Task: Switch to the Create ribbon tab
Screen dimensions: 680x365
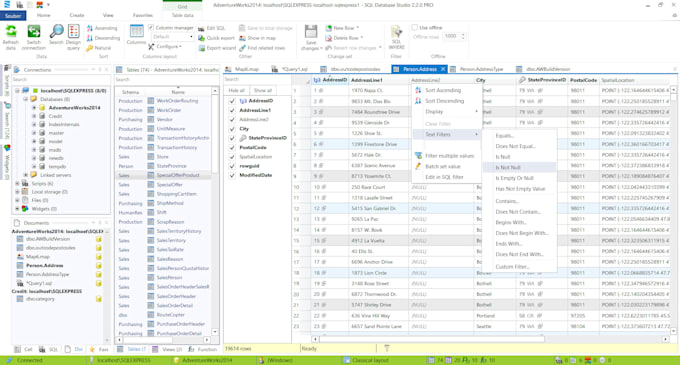Action: (77, 15)
